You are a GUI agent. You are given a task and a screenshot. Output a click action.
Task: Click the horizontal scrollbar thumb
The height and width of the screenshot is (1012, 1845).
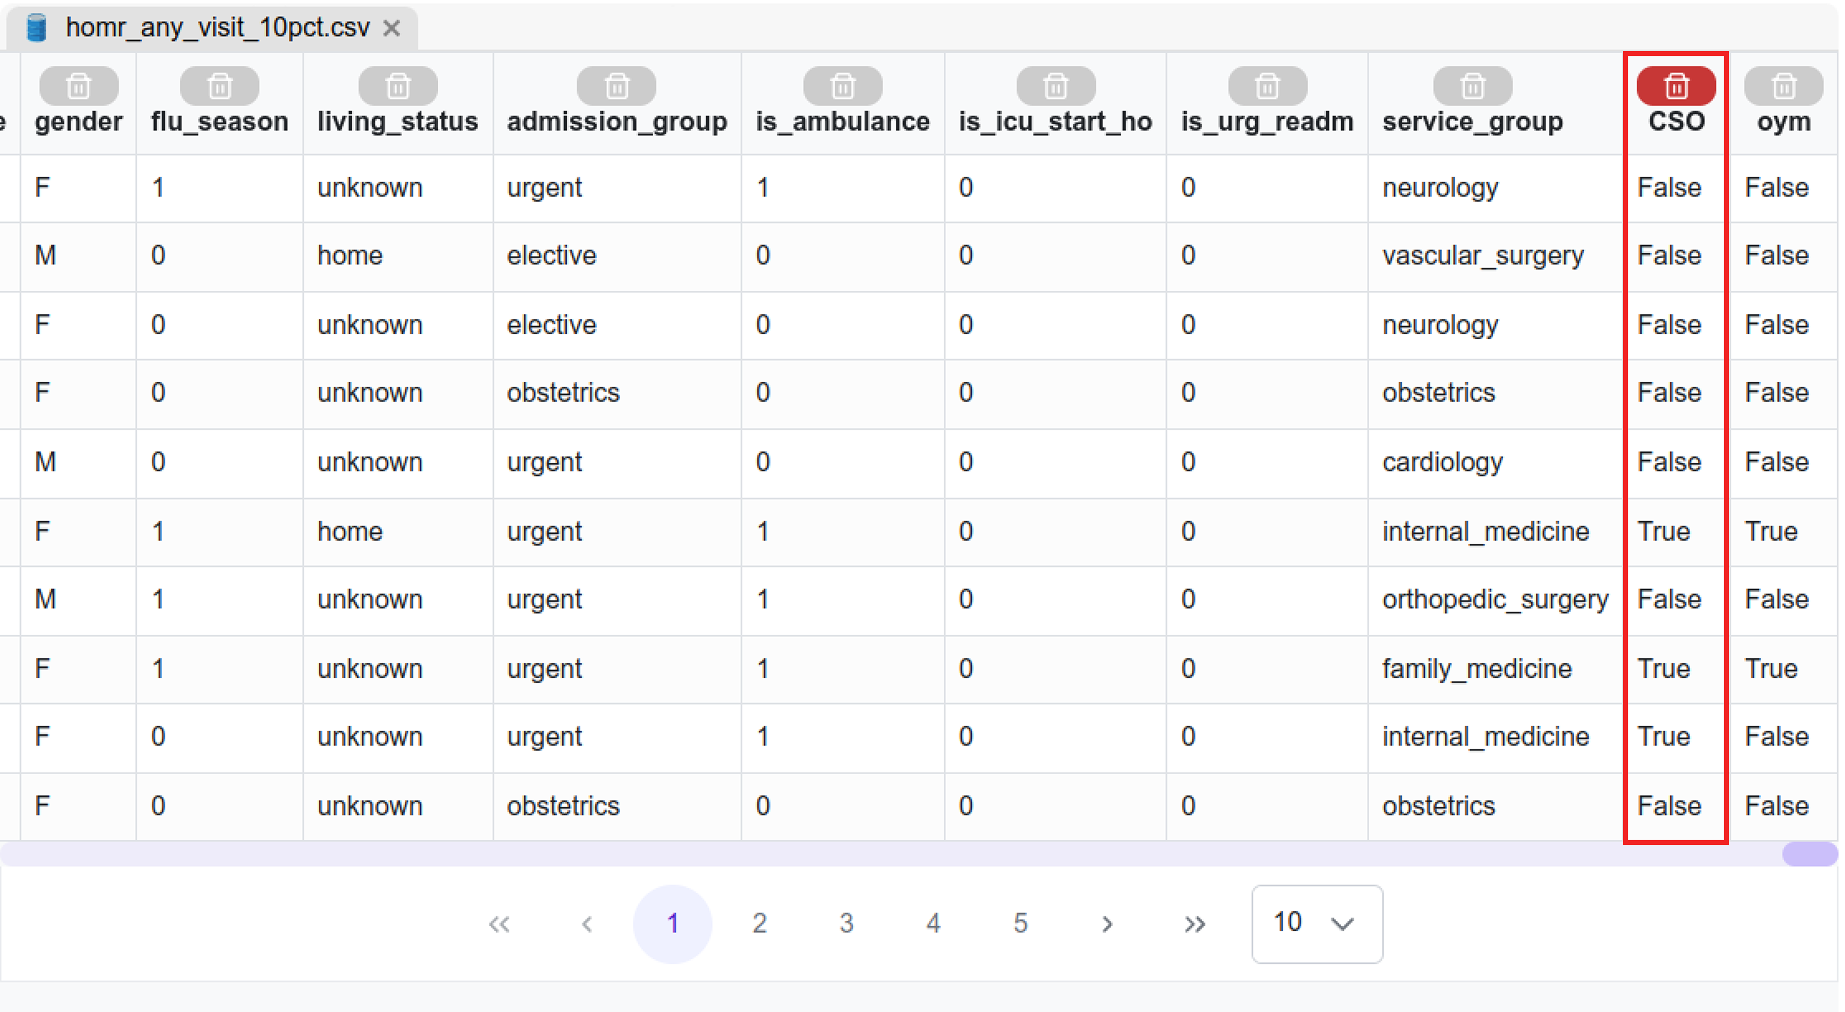click(x=1809, y=854)
